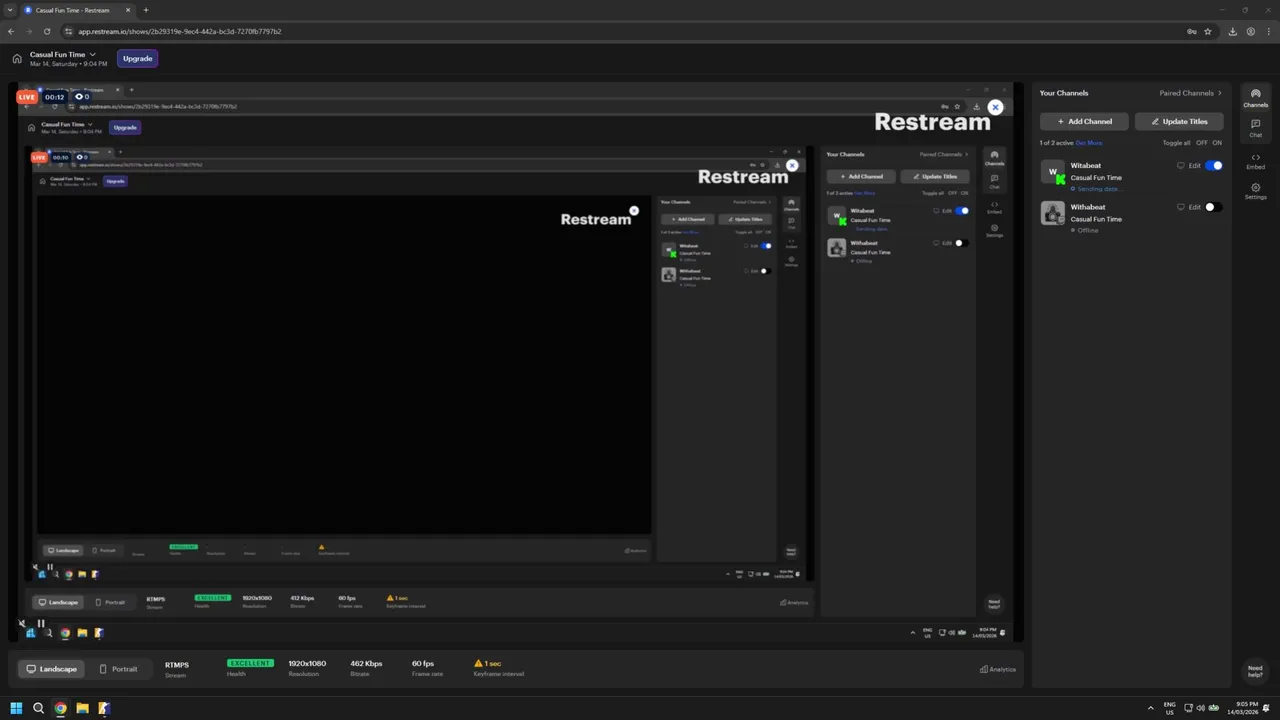Open the Chrome profile icon

1251,31
